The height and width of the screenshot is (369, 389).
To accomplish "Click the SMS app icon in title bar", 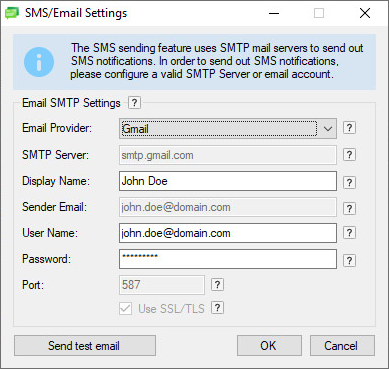I will click(x=12, y=13).
